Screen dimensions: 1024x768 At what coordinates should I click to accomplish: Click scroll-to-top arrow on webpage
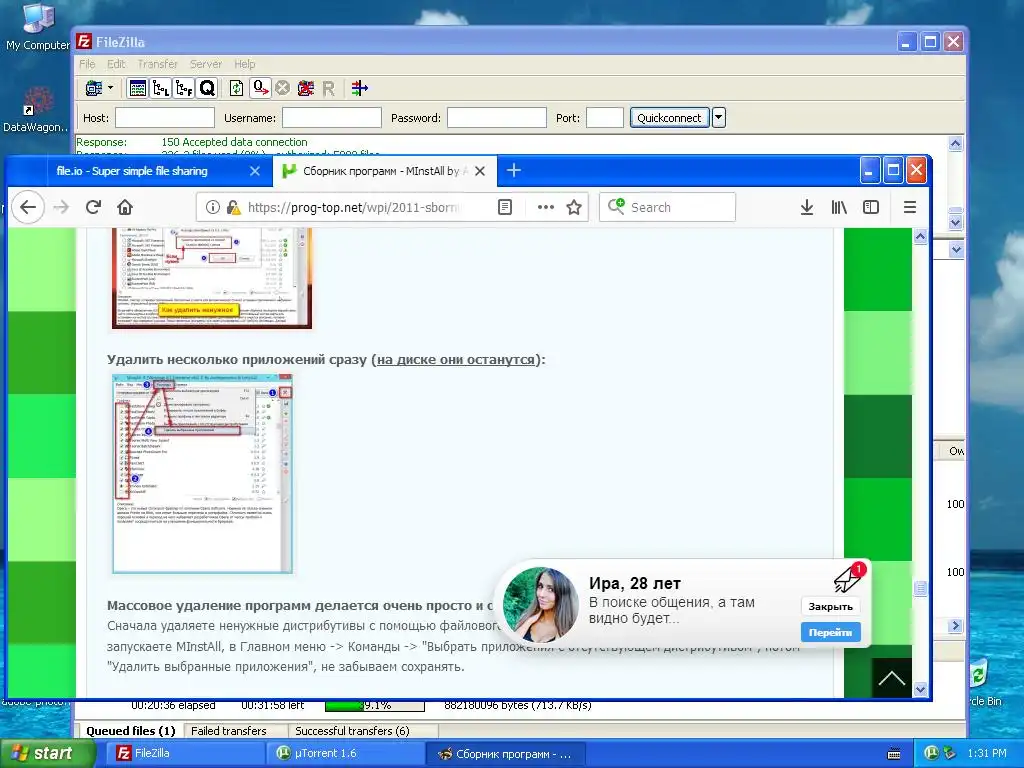coord(891,678)
